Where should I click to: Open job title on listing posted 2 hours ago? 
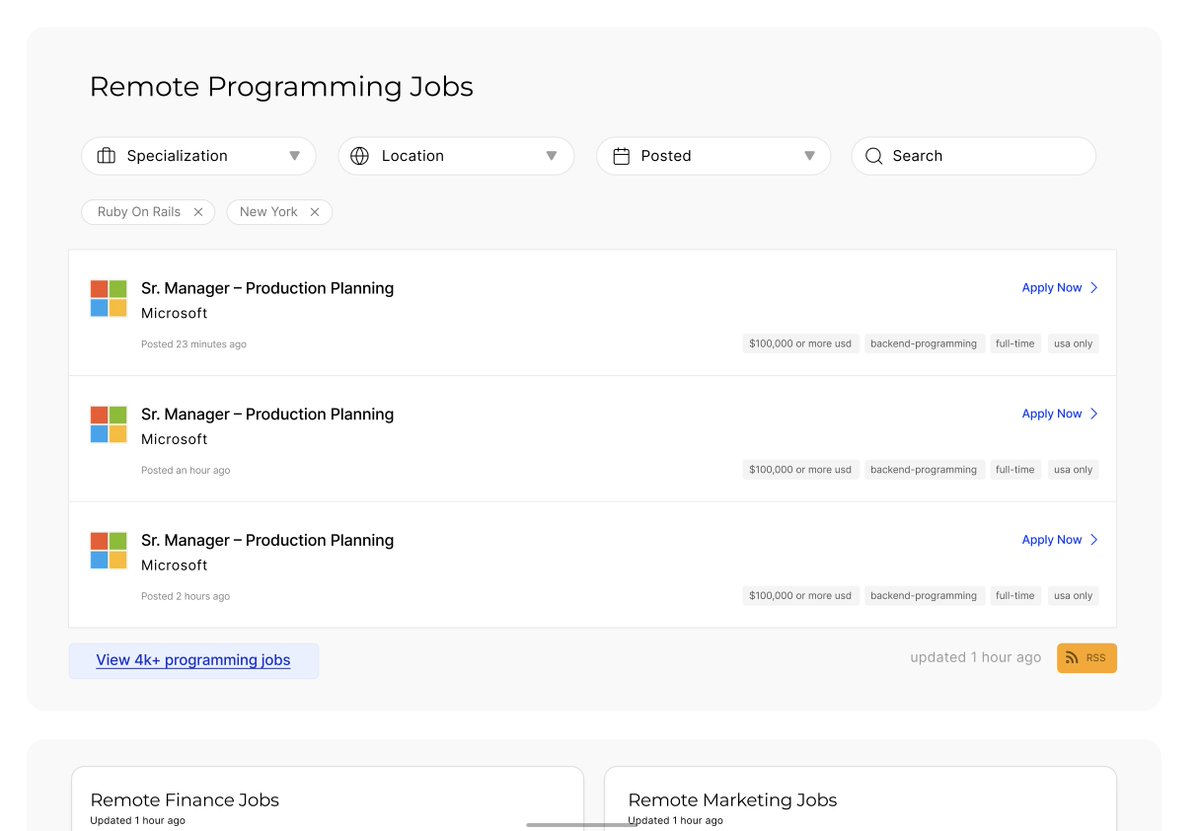267,540
